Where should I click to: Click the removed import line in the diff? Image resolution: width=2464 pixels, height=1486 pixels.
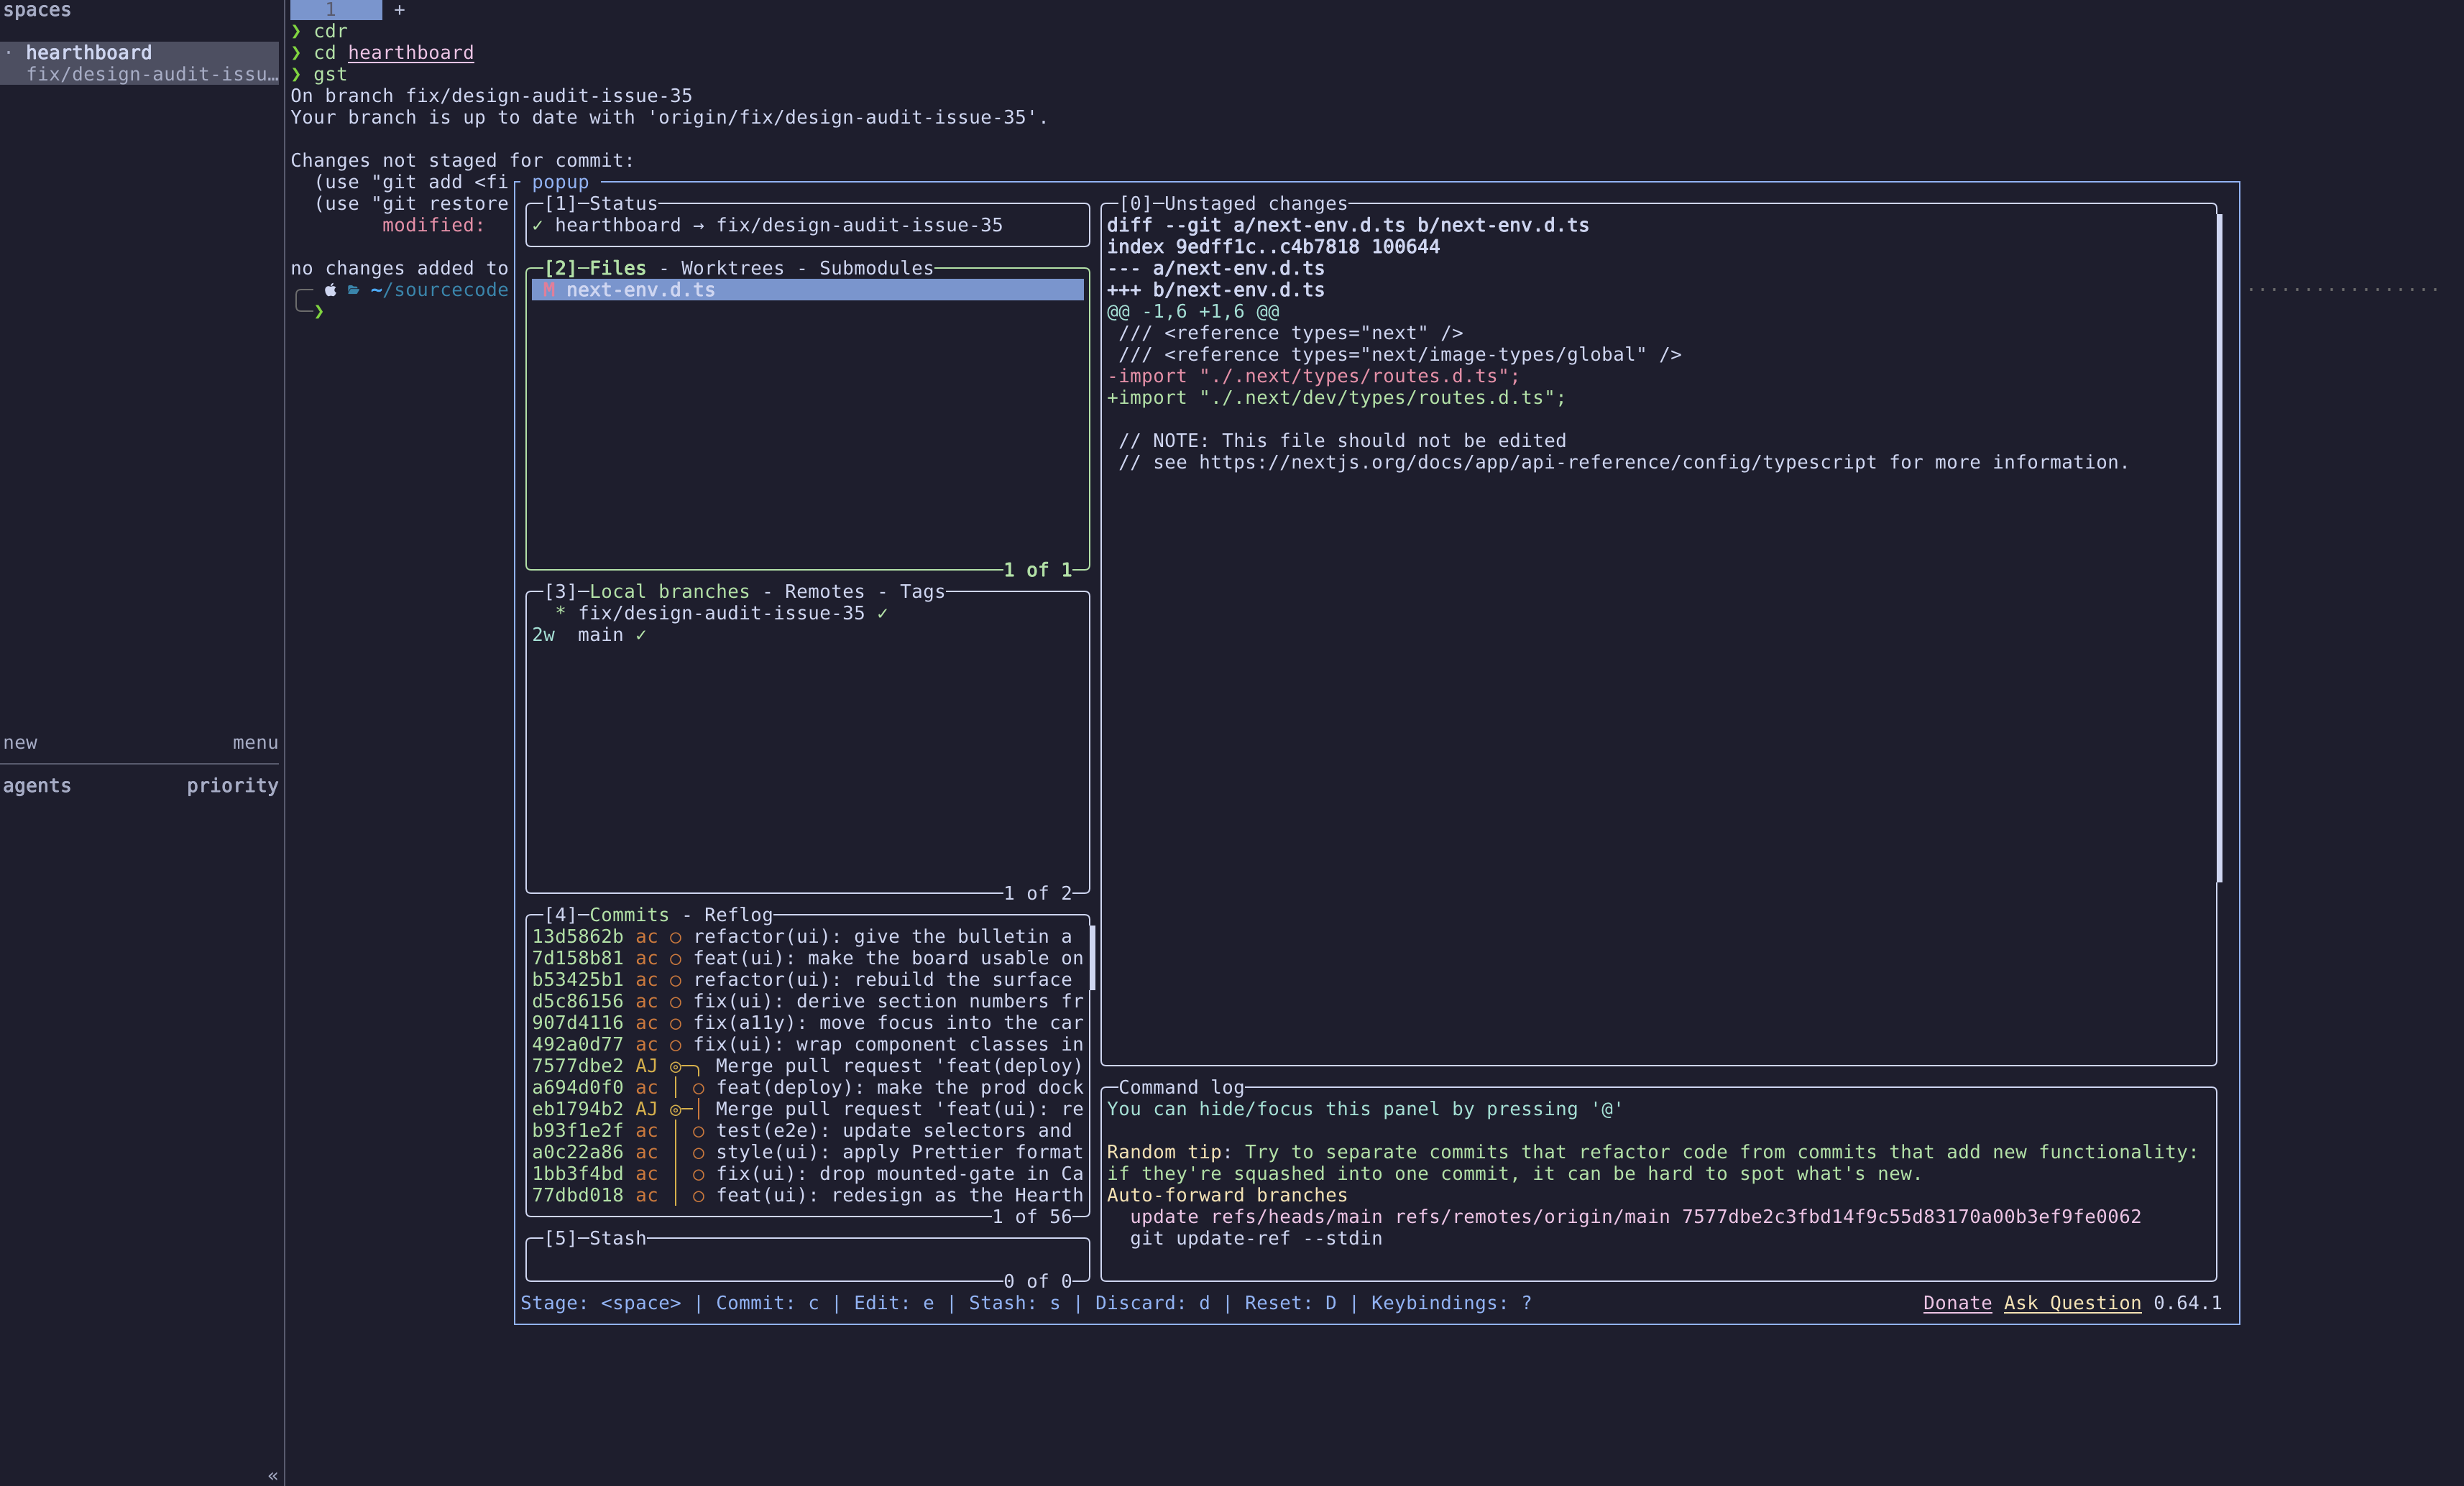click(1313, 376)
